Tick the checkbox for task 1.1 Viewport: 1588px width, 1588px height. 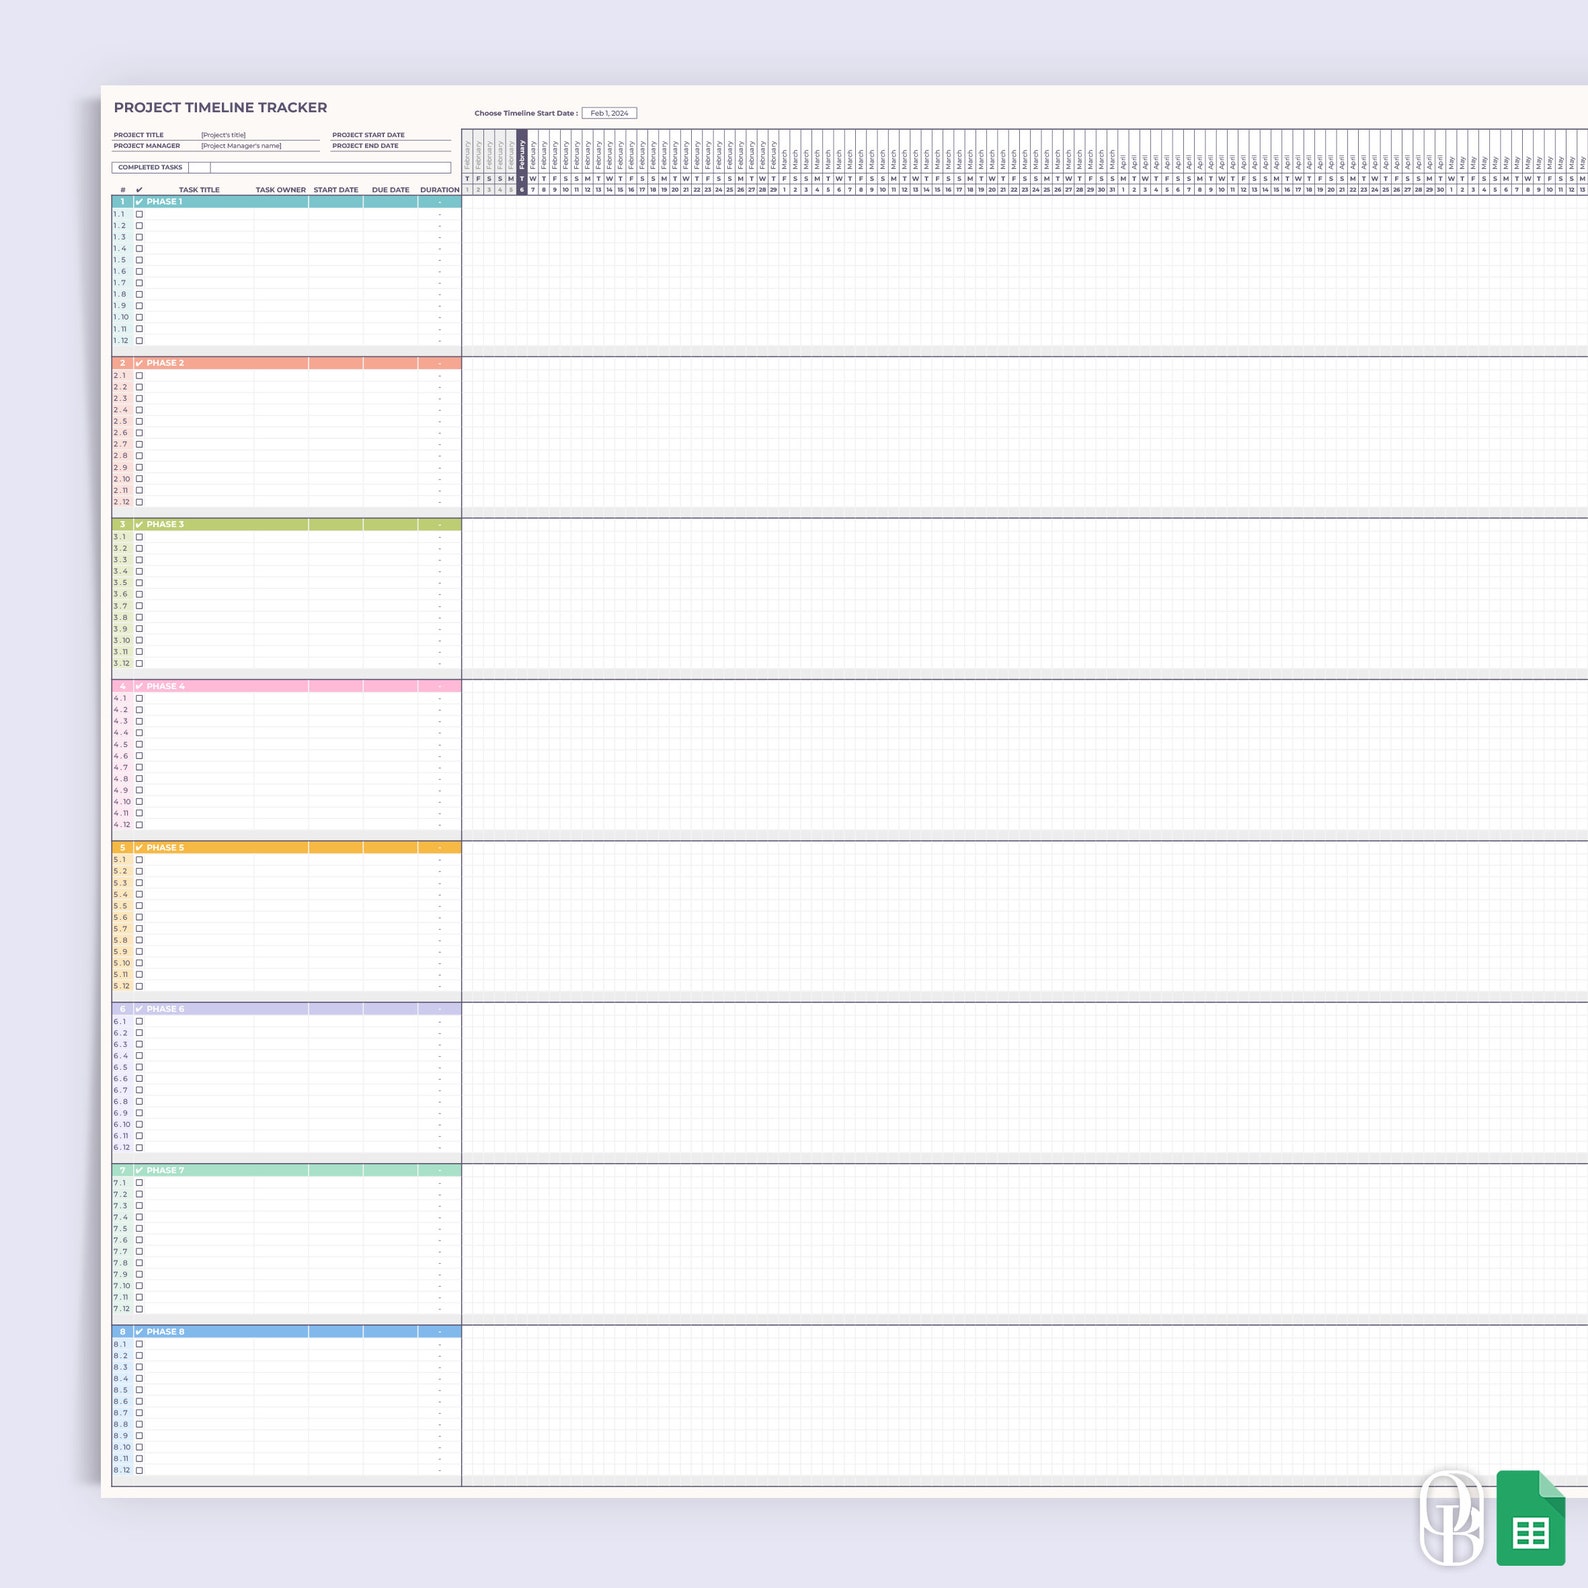coord(139,214)
